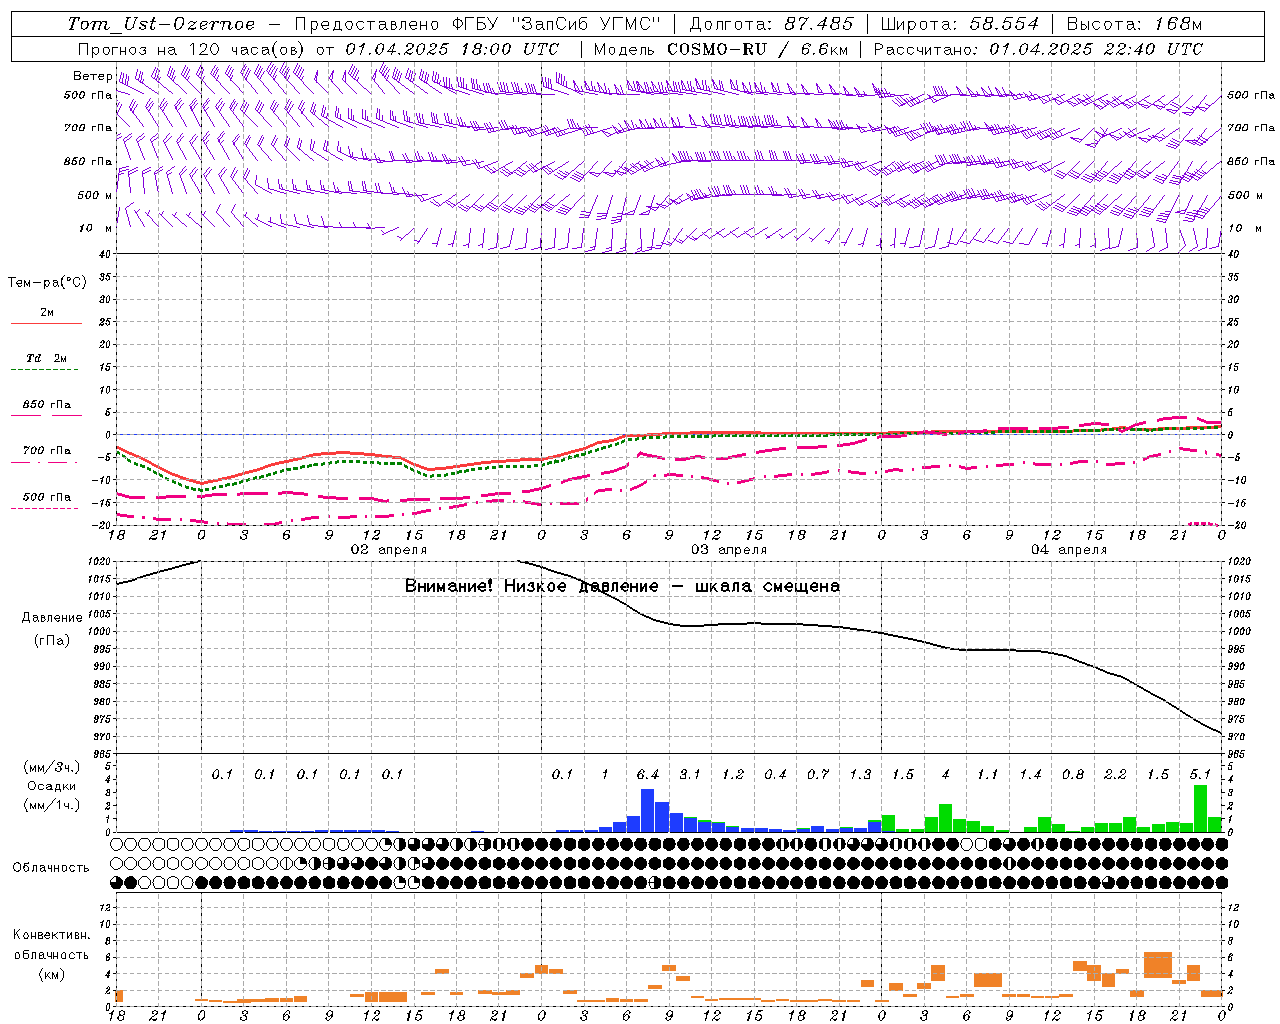Click the '1.2' three-hour precipitation value
Image resolution: width=1280 pixels, height=1024 pixels.
point(733,774)
